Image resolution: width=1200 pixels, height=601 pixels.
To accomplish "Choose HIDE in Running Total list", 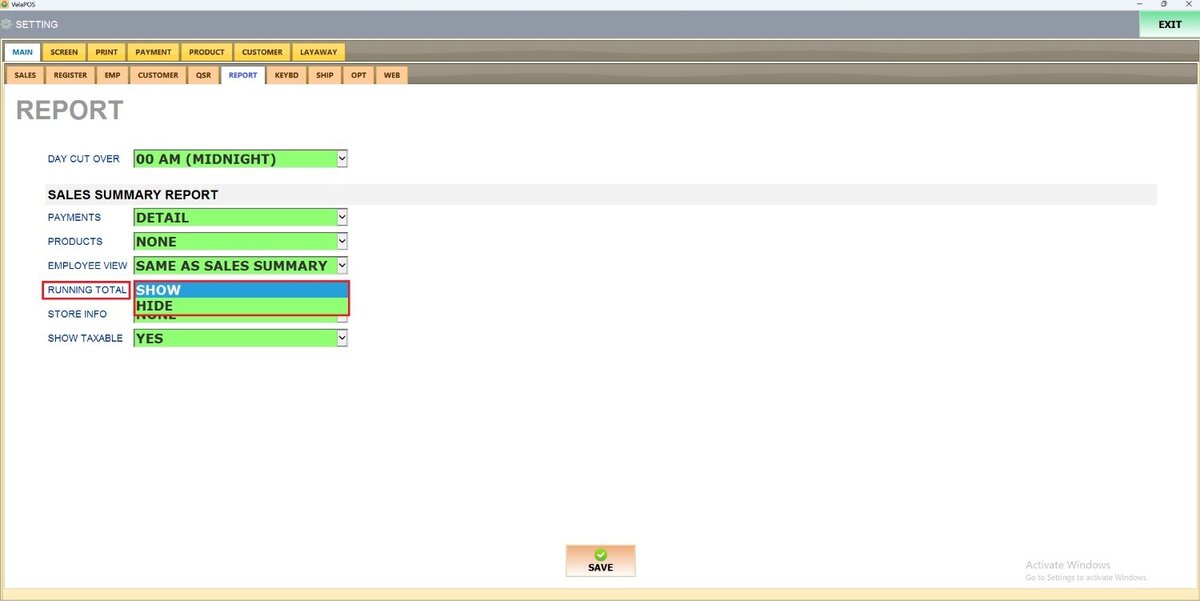I will 241,305.
